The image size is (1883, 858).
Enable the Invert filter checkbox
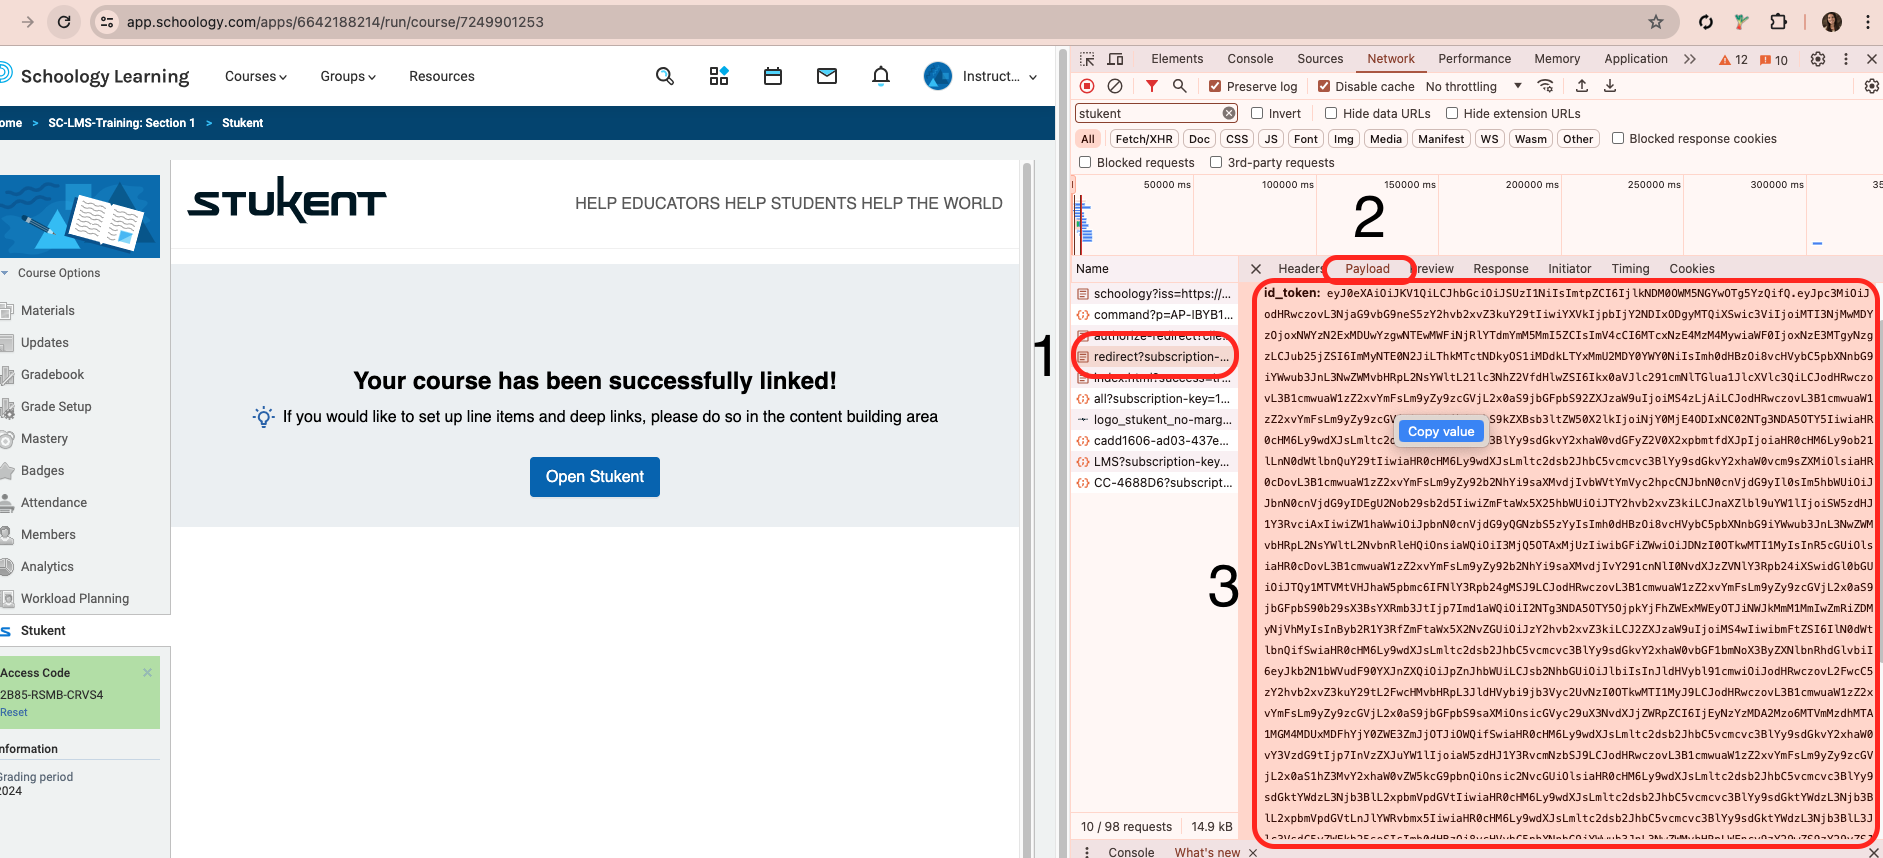1257,113
